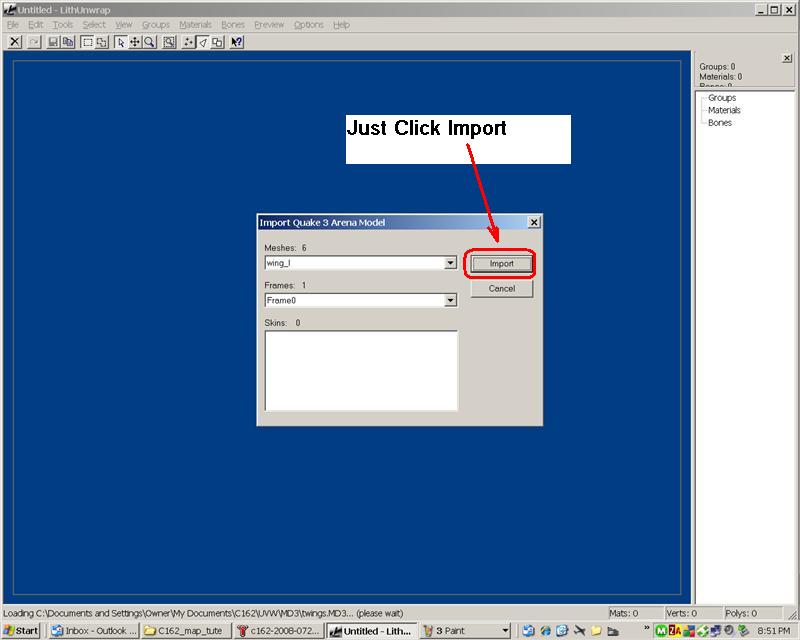Switch to vertex mode dots icon
Screen dimensions: 800x640
tap(188, 42)
